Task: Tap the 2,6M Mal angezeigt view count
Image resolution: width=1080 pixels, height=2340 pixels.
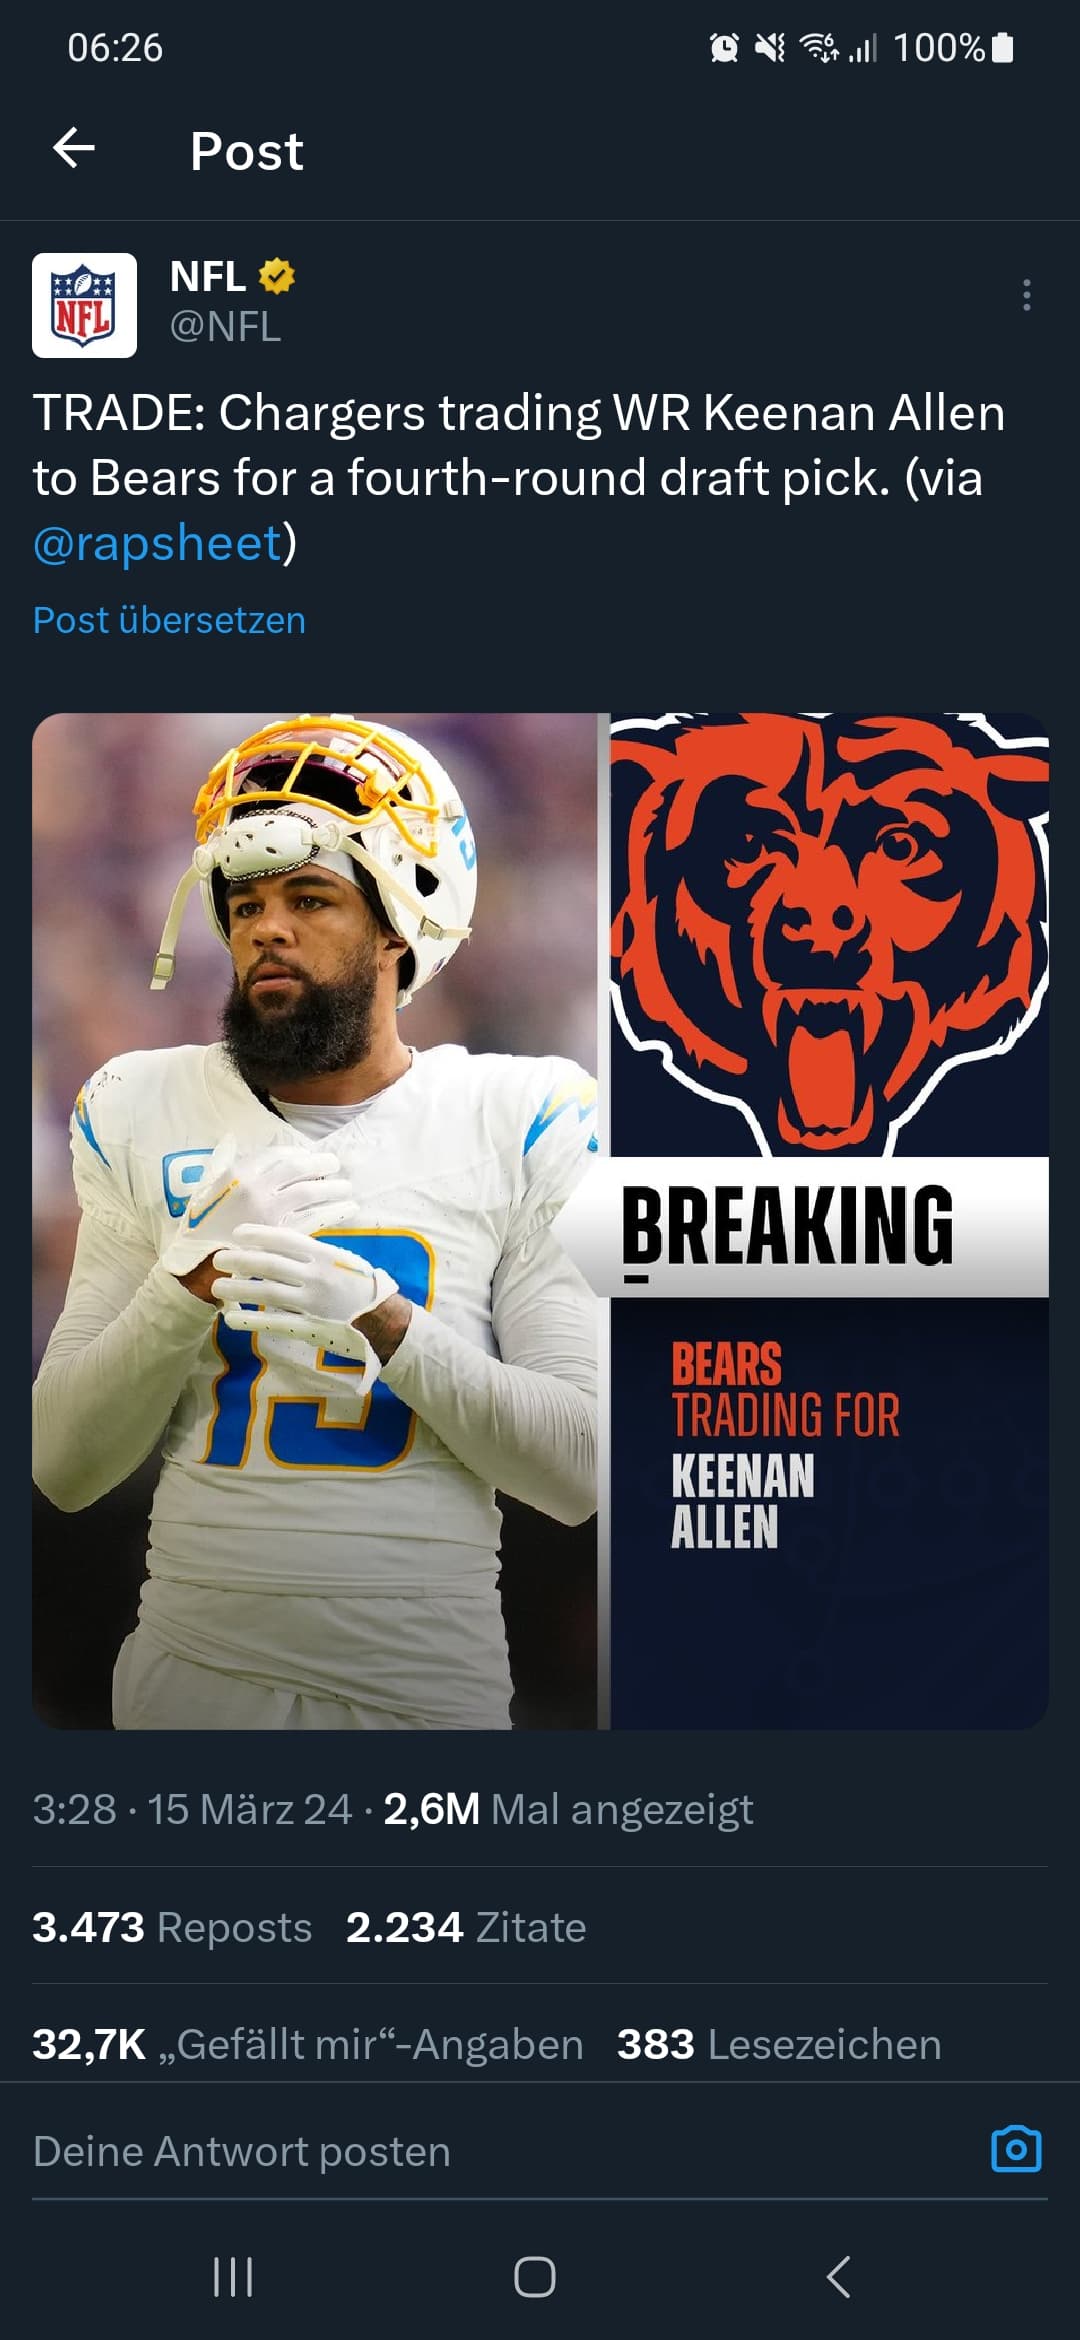Action: (568, 1809)
